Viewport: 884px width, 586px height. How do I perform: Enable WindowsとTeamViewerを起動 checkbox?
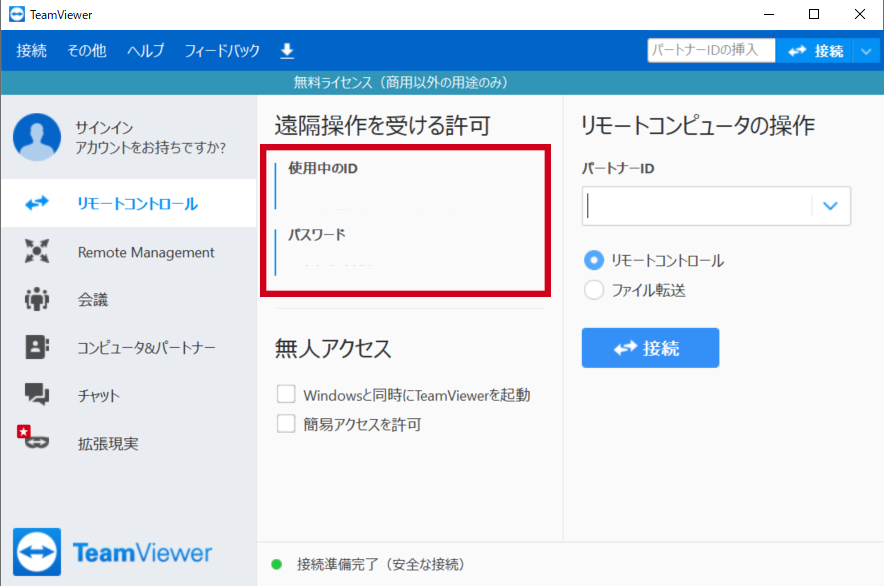286,394
